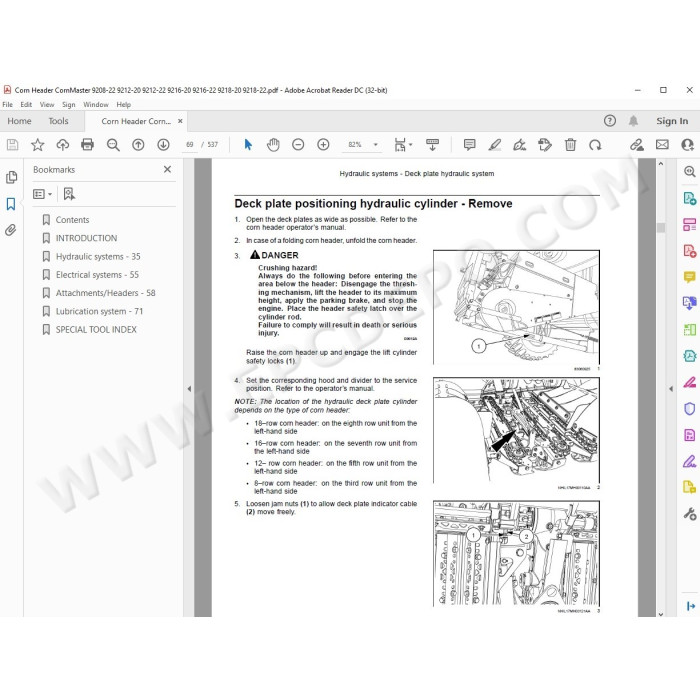Click the stamp tool icon
This screenshot has height=700, width=700.
[545, 145]
